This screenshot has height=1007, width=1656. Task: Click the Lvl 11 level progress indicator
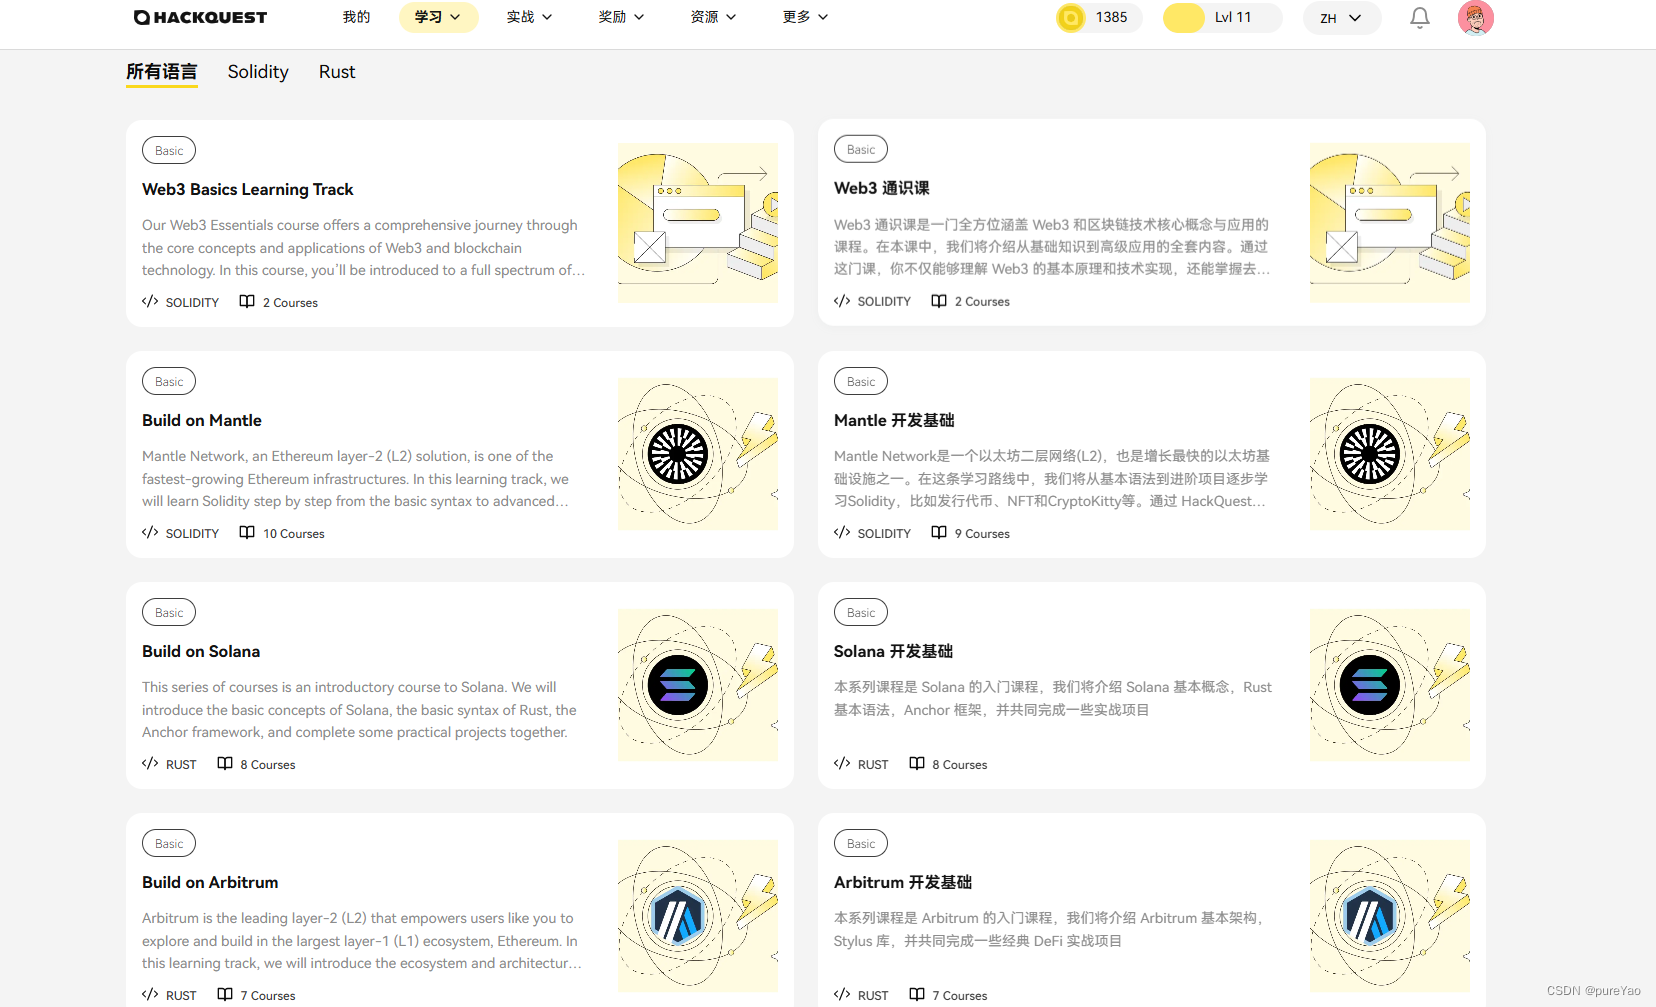(x=1223, y=18)
